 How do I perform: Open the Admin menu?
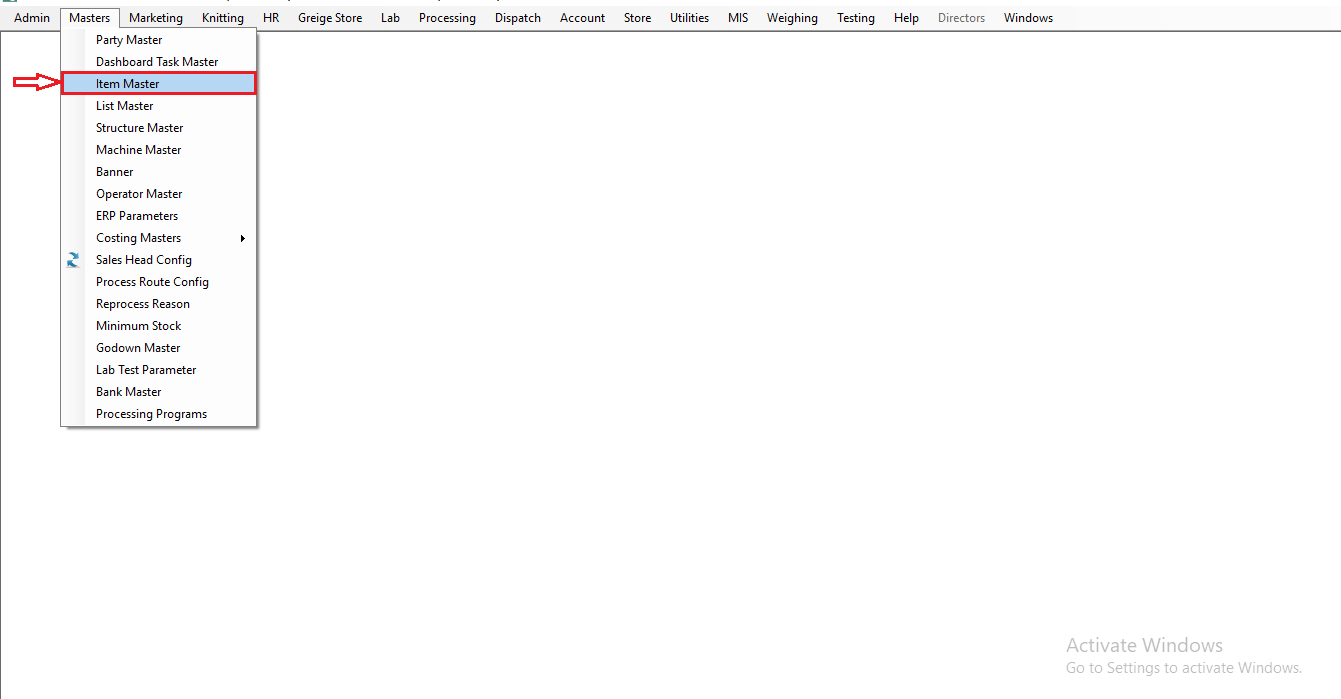[x=32, y=18]
